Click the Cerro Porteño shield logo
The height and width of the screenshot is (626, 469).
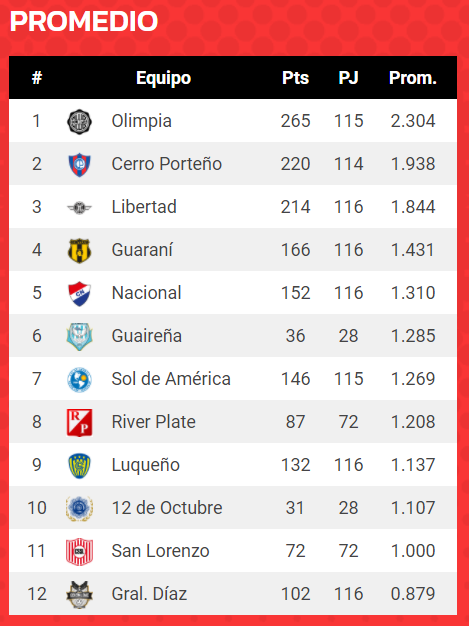tap(79, 164)
